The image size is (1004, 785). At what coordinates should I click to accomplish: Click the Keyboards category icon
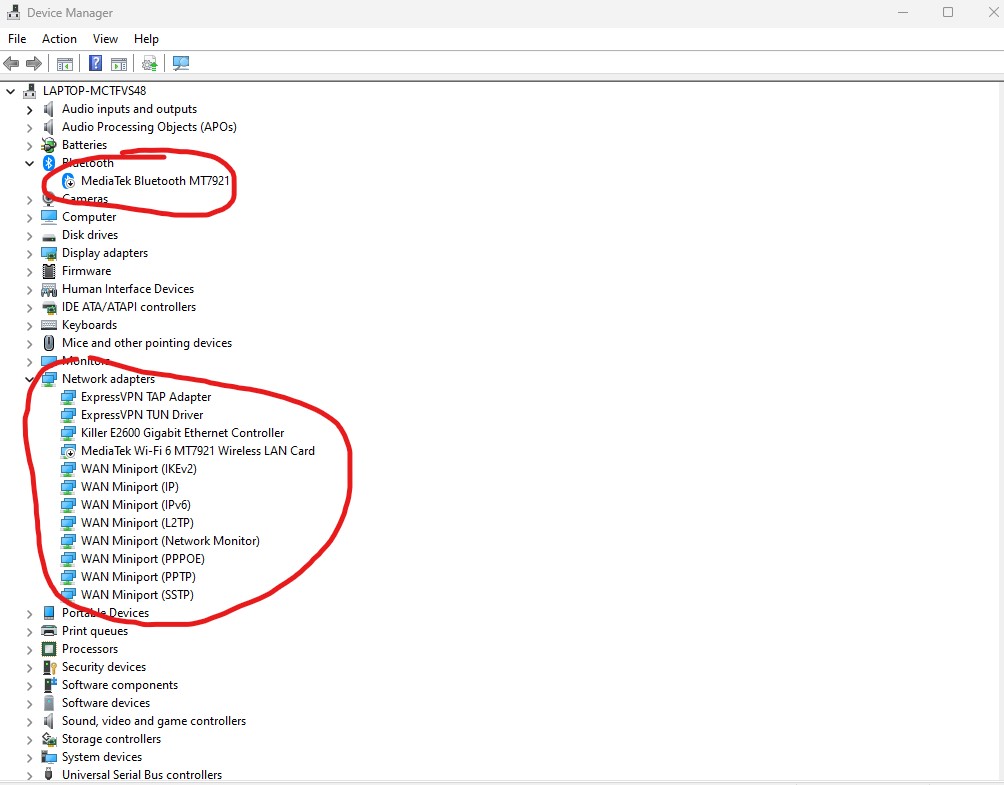(49, 325)
